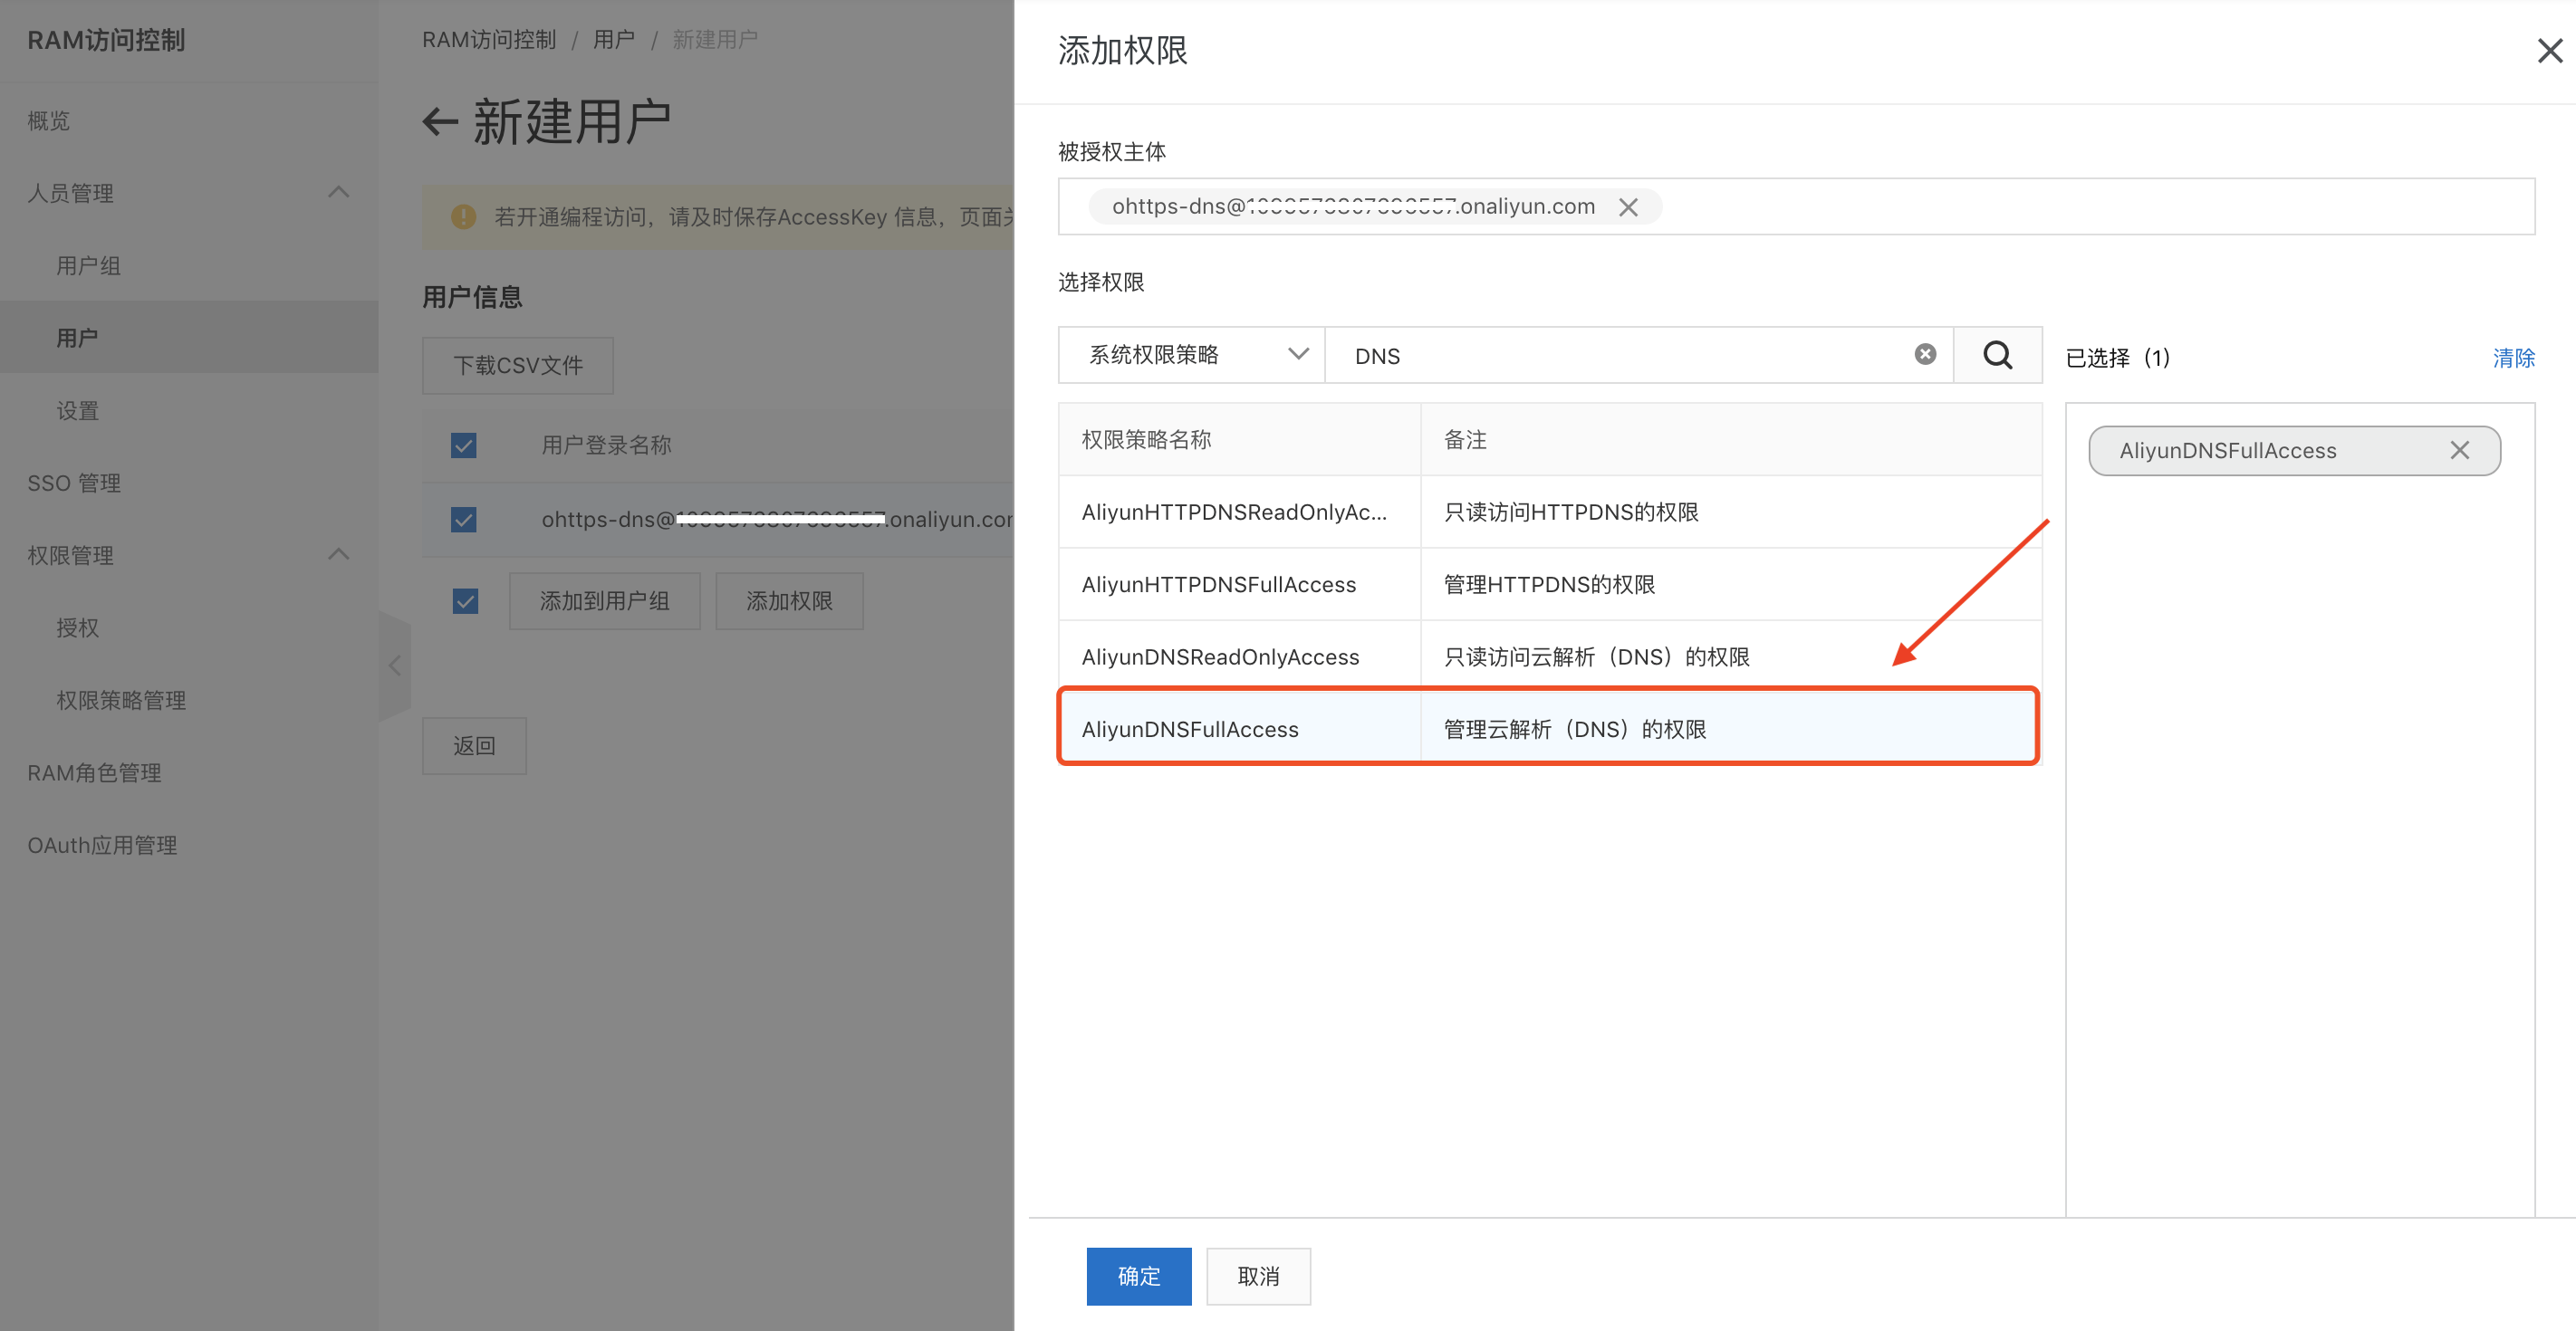The height and width of the screenshot is (1331, 2576).
Task: Select the AliyunDNSReadOnlyAccess policy row
Action: click(x=1549, y=657)
